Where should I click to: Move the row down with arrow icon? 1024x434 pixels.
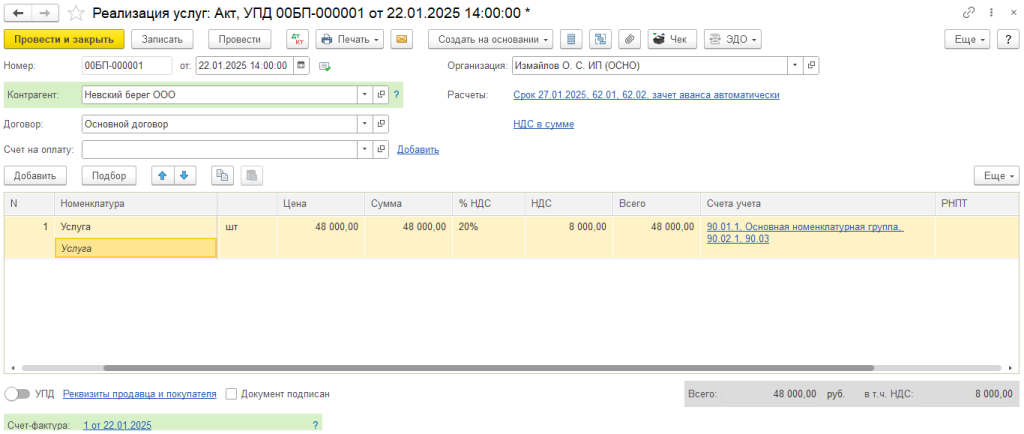pyautogui.click(x=183, y=175)
